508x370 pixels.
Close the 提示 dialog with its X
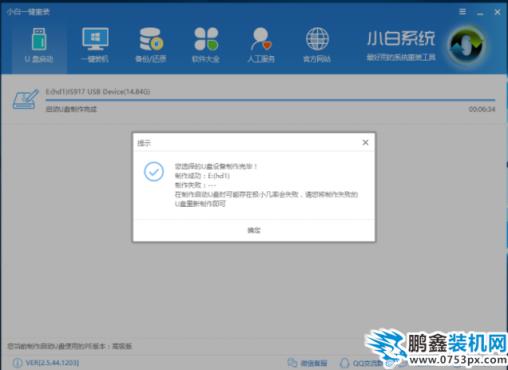tap(365, 143)
